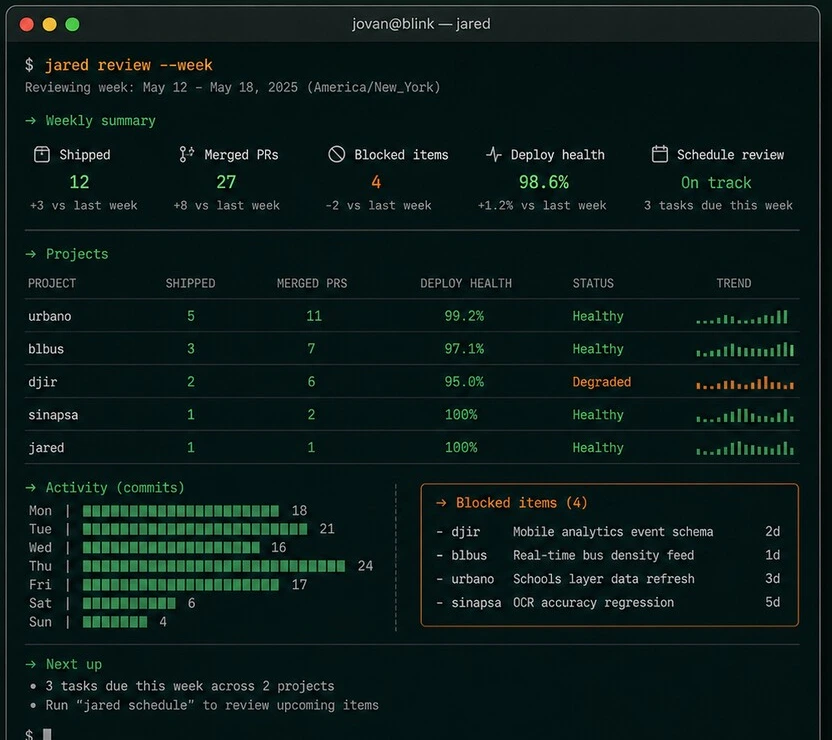832x740 pixels.
Task: Click the 'Healthy' status for sinapsa
Action: (x=598, y=415)
